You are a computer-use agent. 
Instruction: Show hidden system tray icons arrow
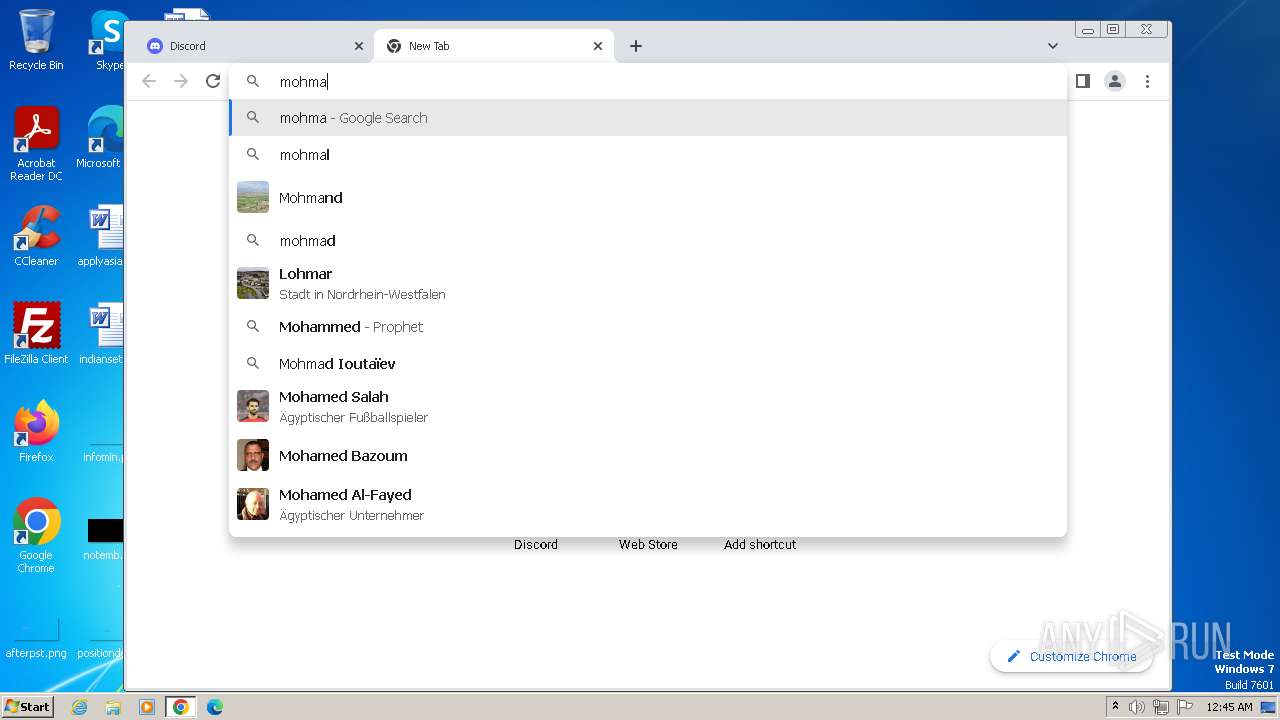coord(1116,706)
